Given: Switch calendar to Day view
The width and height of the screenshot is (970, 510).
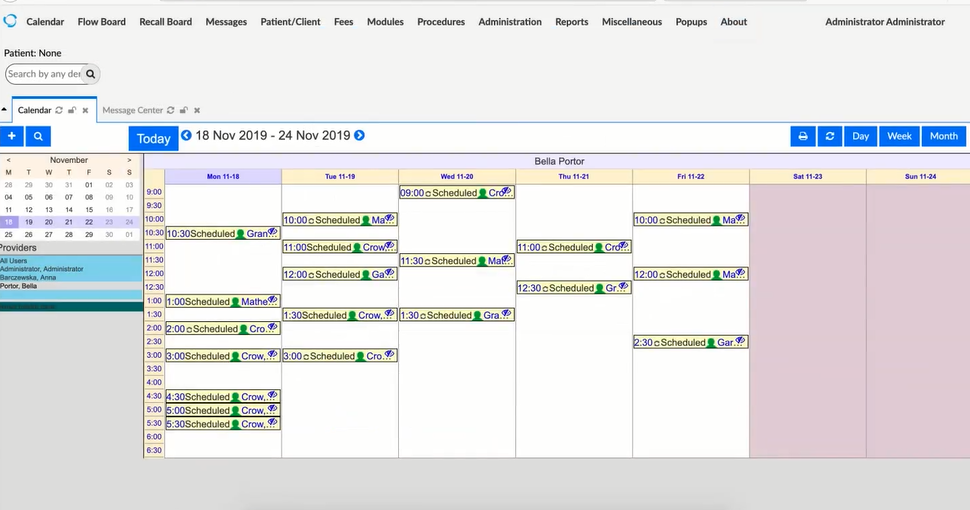Looking at the screenshot, I should [x=861, y=136].
